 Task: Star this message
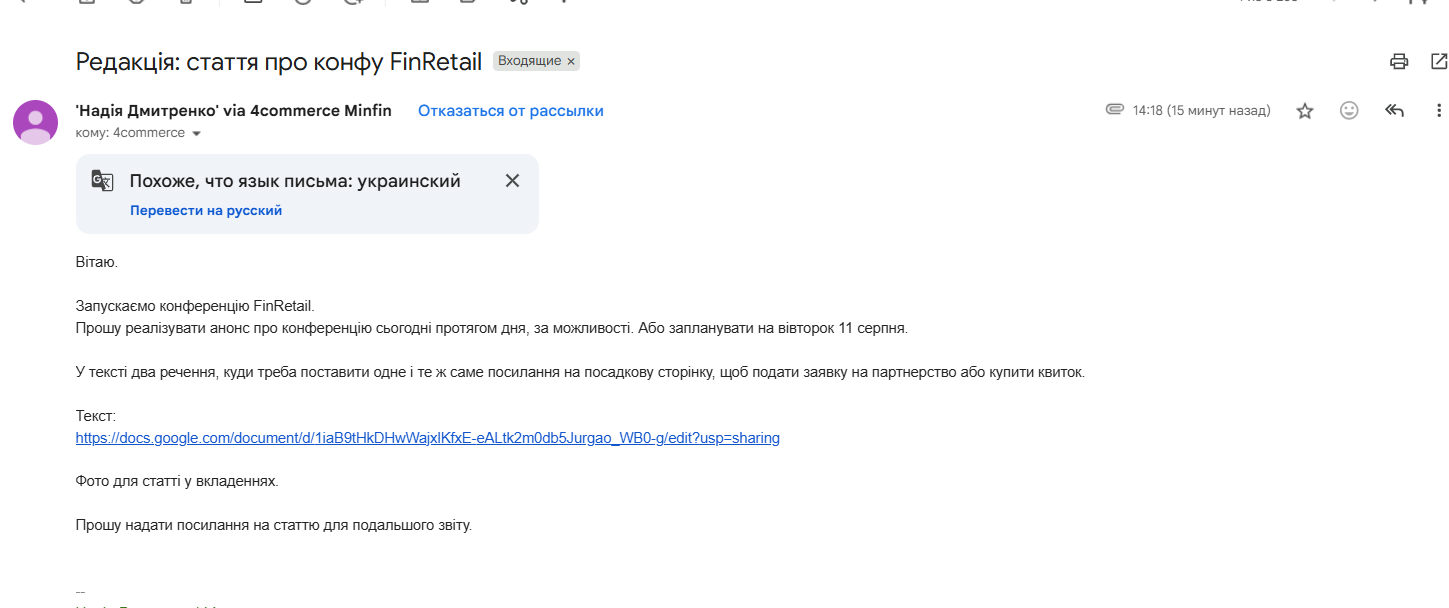[x=1305, y=111]
